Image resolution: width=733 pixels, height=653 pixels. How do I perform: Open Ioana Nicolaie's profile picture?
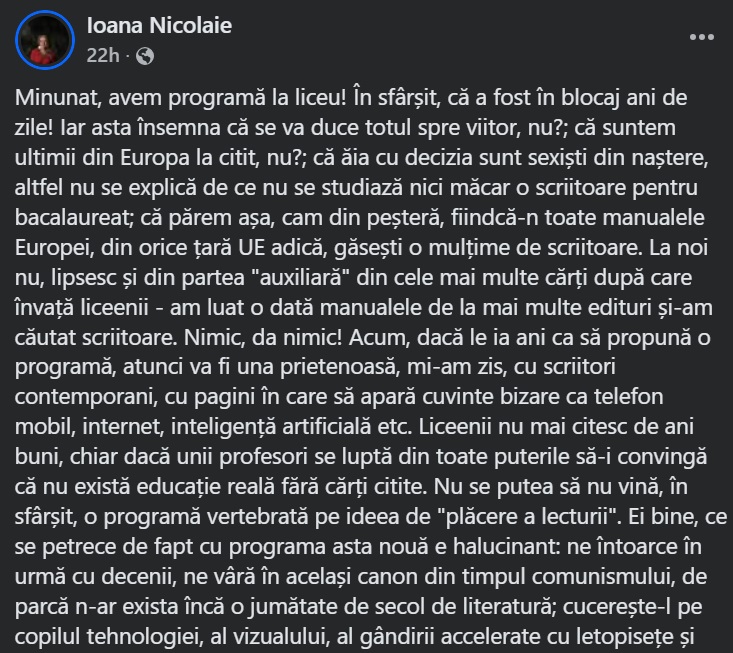tap(46, 41)
